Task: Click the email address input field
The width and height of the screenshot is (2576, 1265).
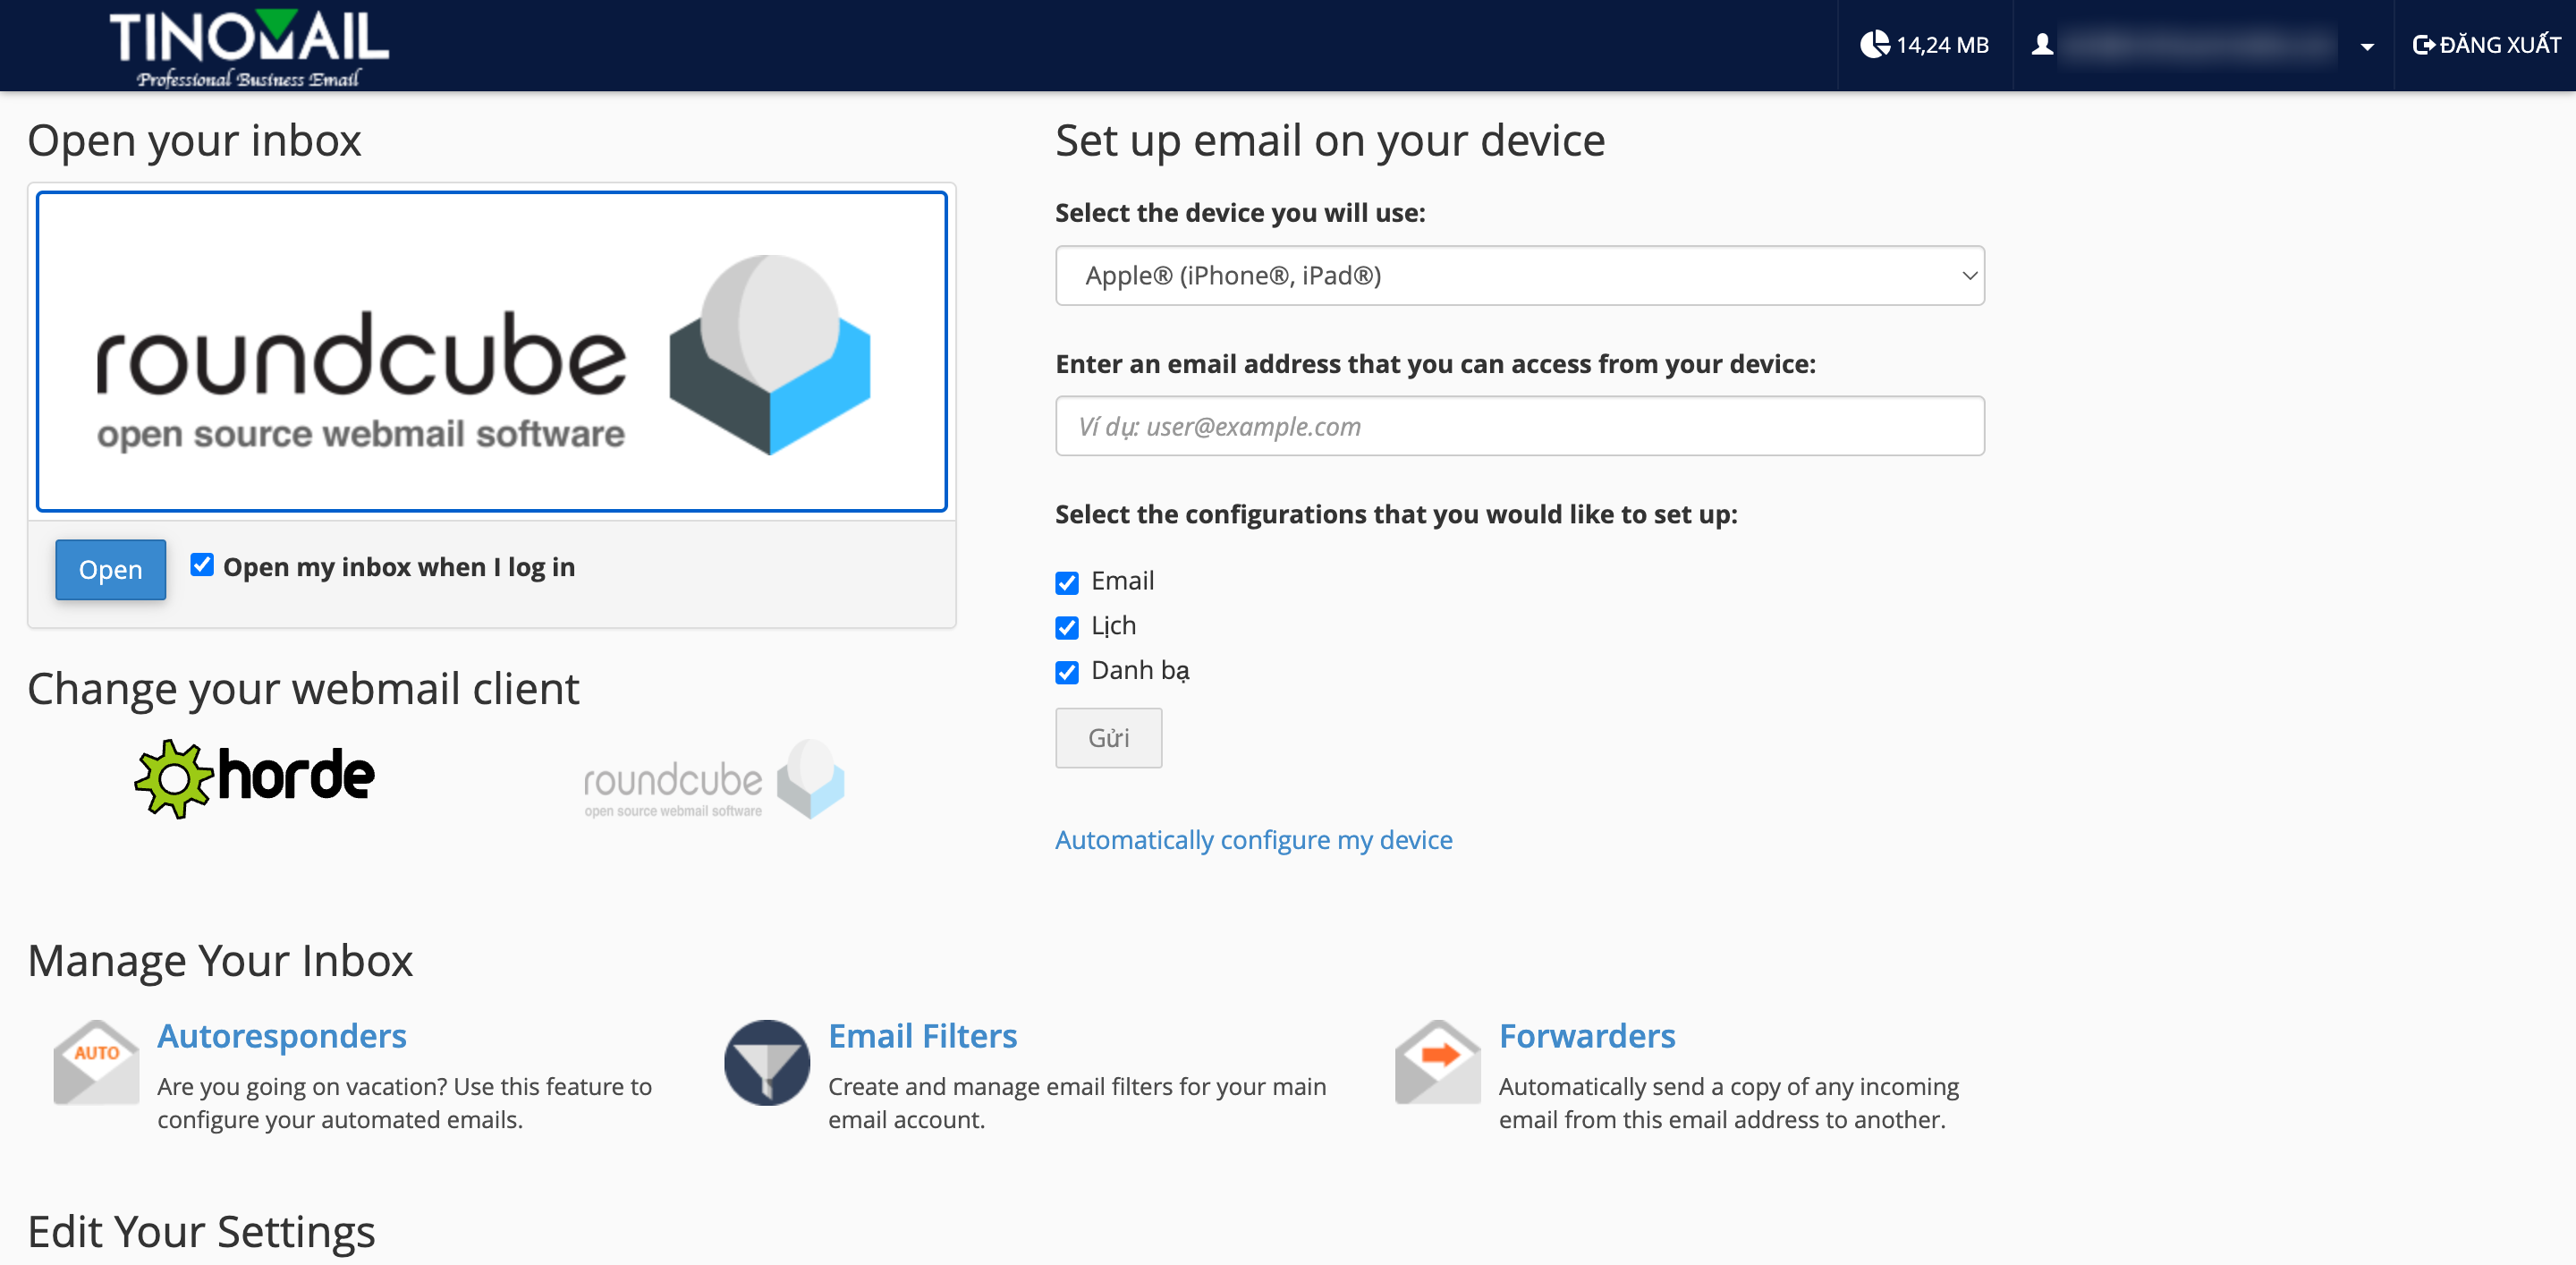Action: click(1519, 426)
